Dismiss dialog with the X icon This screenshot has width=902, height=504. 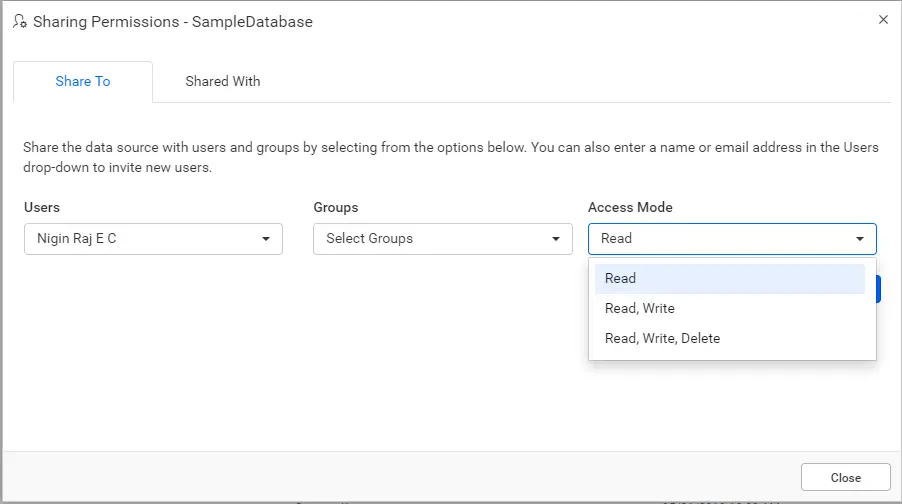tap(883, 19)
